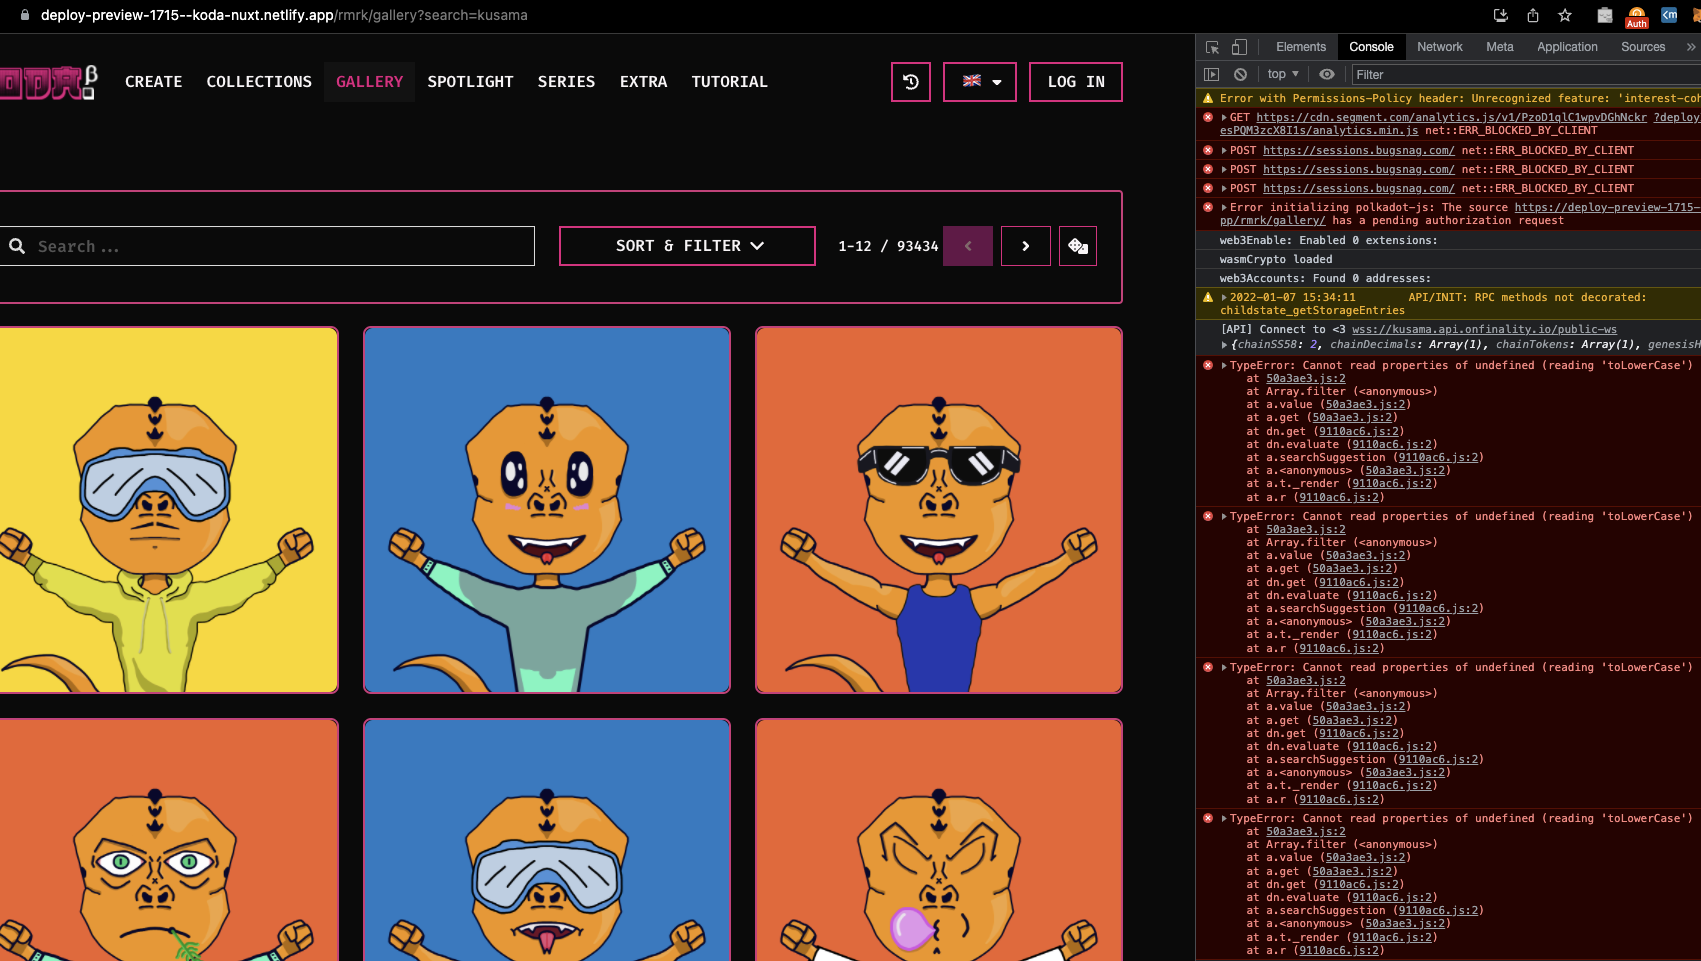
Task: Go to previous gallery page arrow
Action: [x=968, y=246]
